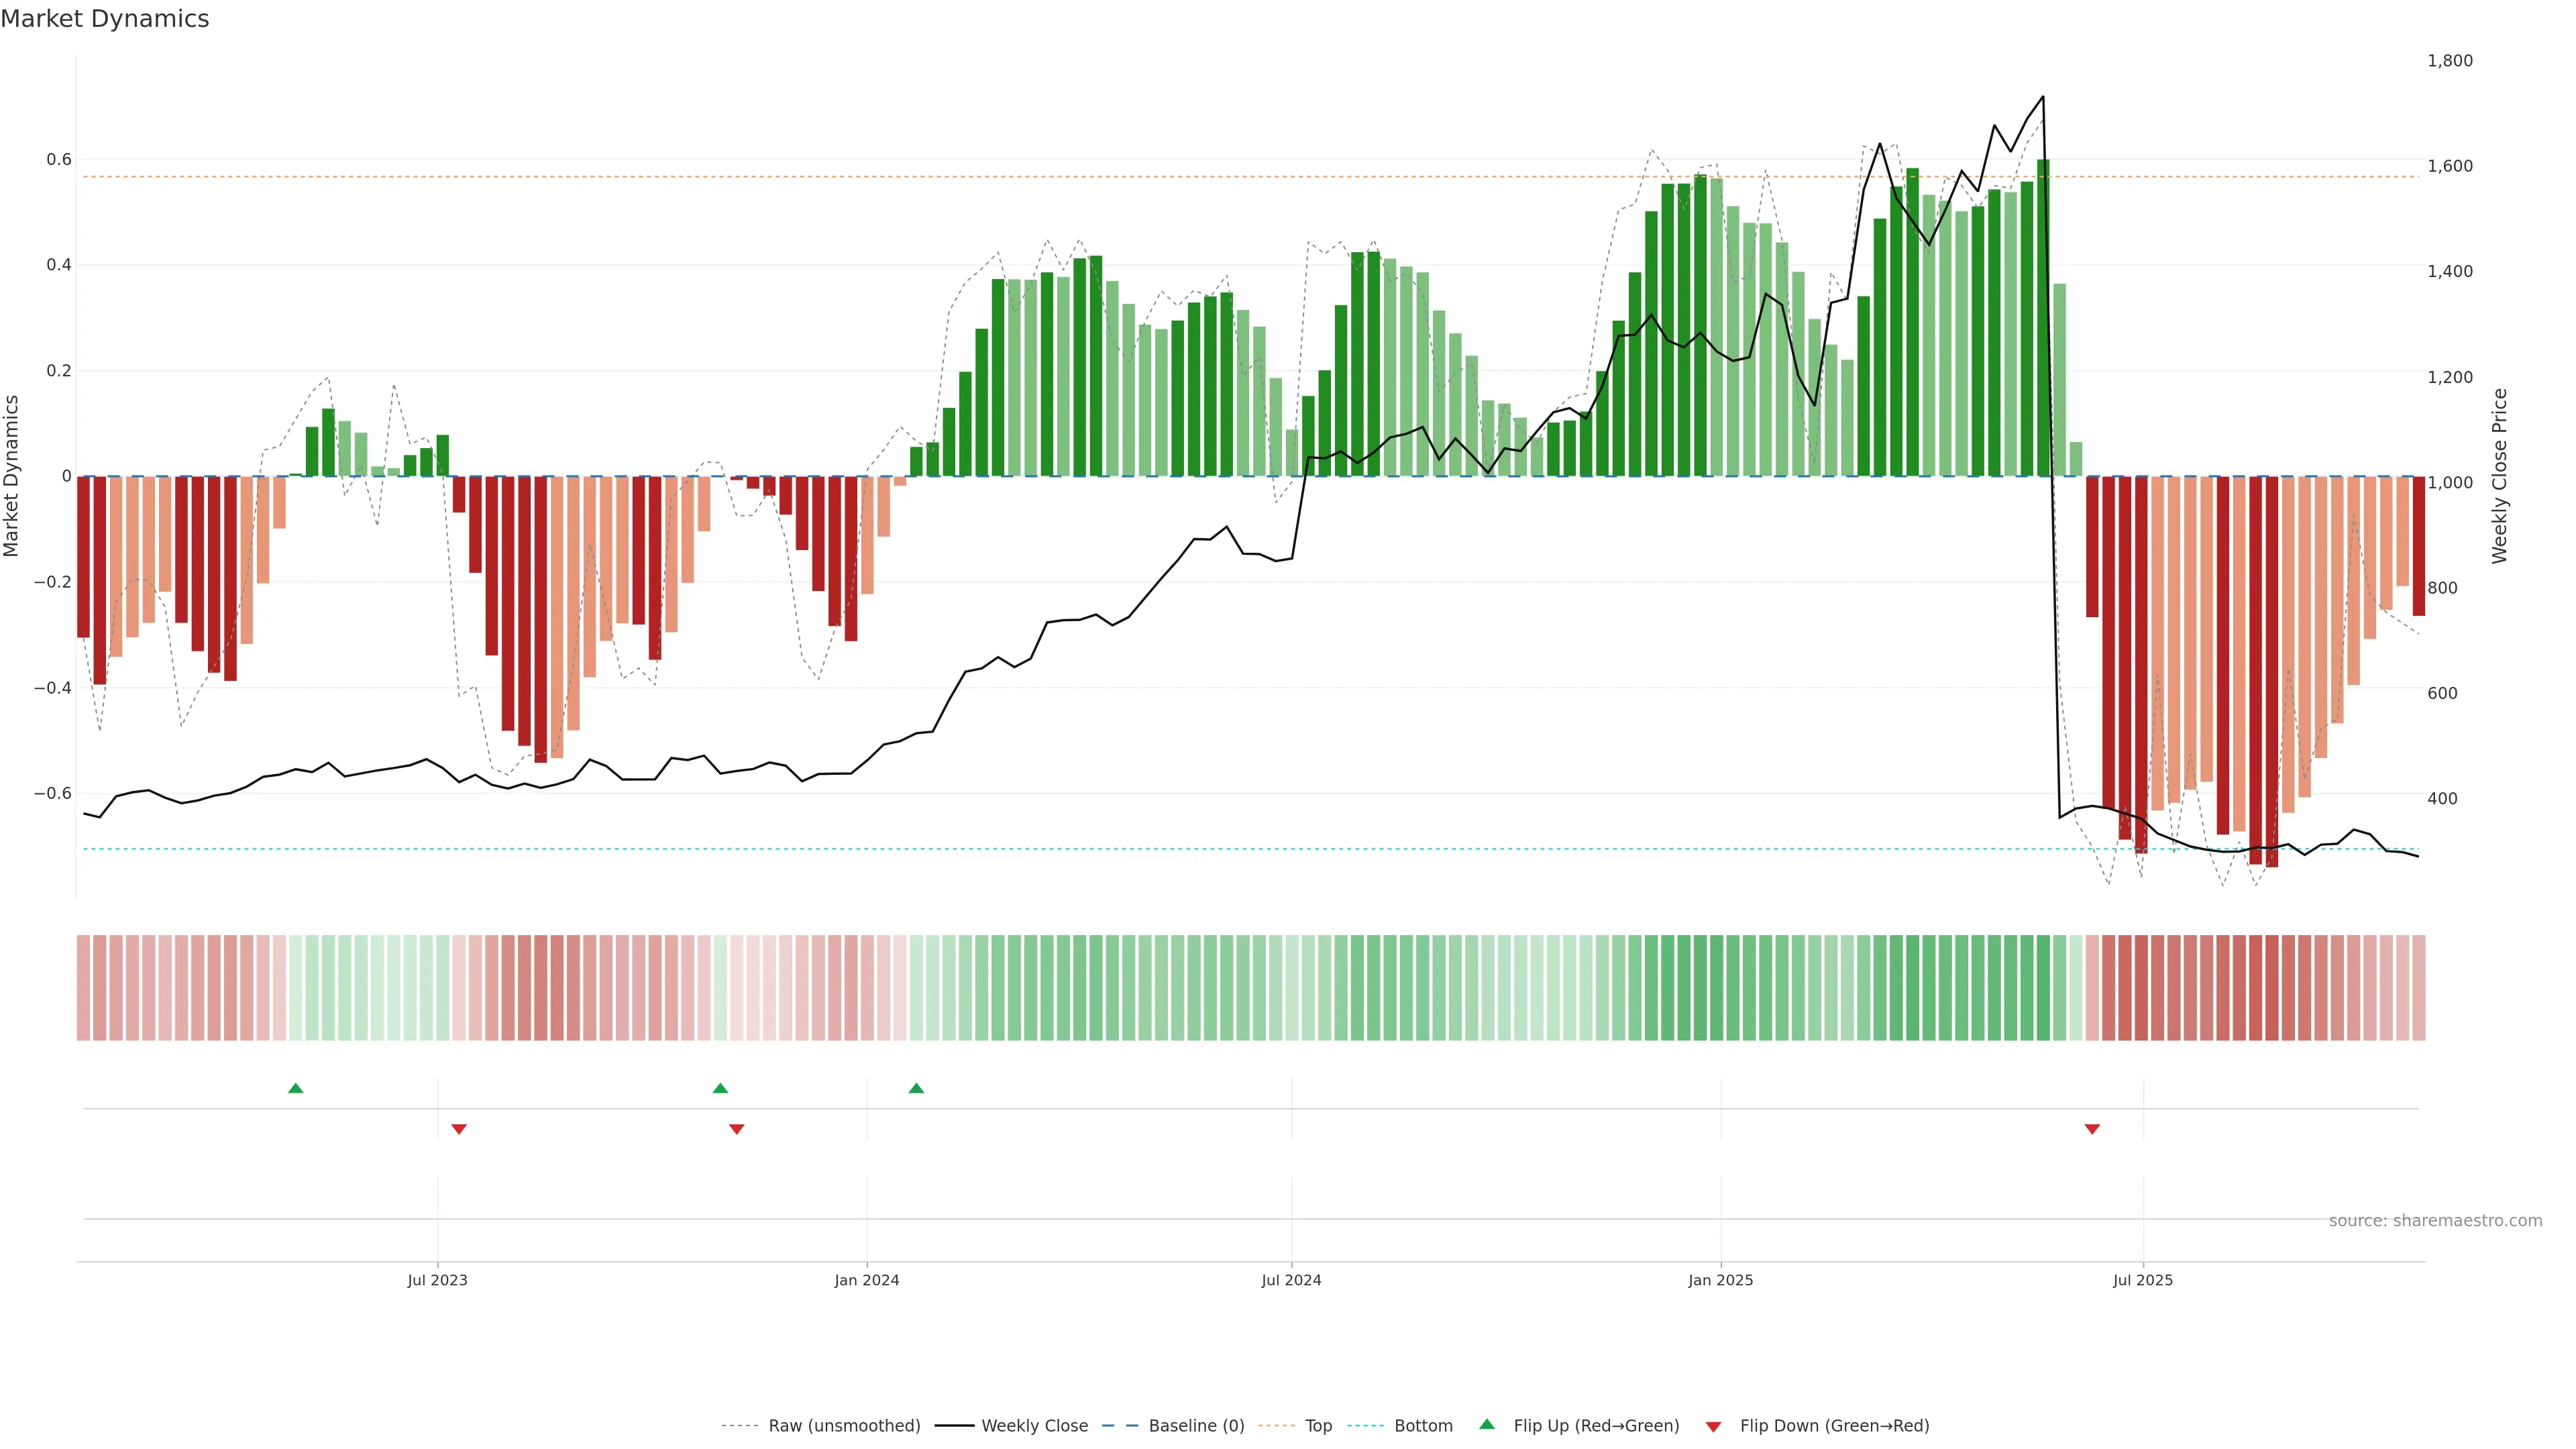Click the Market Dynamics chart title

click(105, 19)
